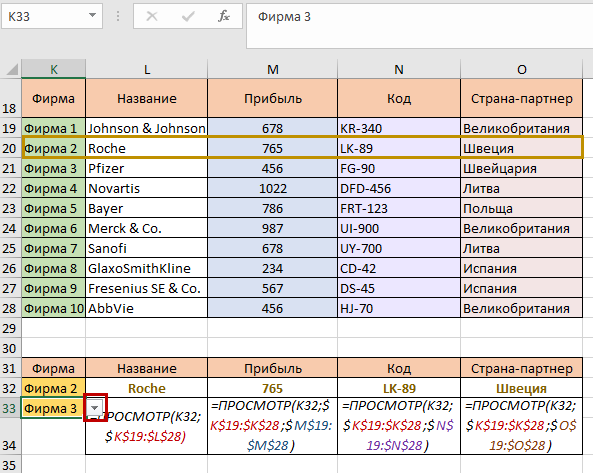
Task: Select the Фирма 10 cell
Action: coord(54,309)
